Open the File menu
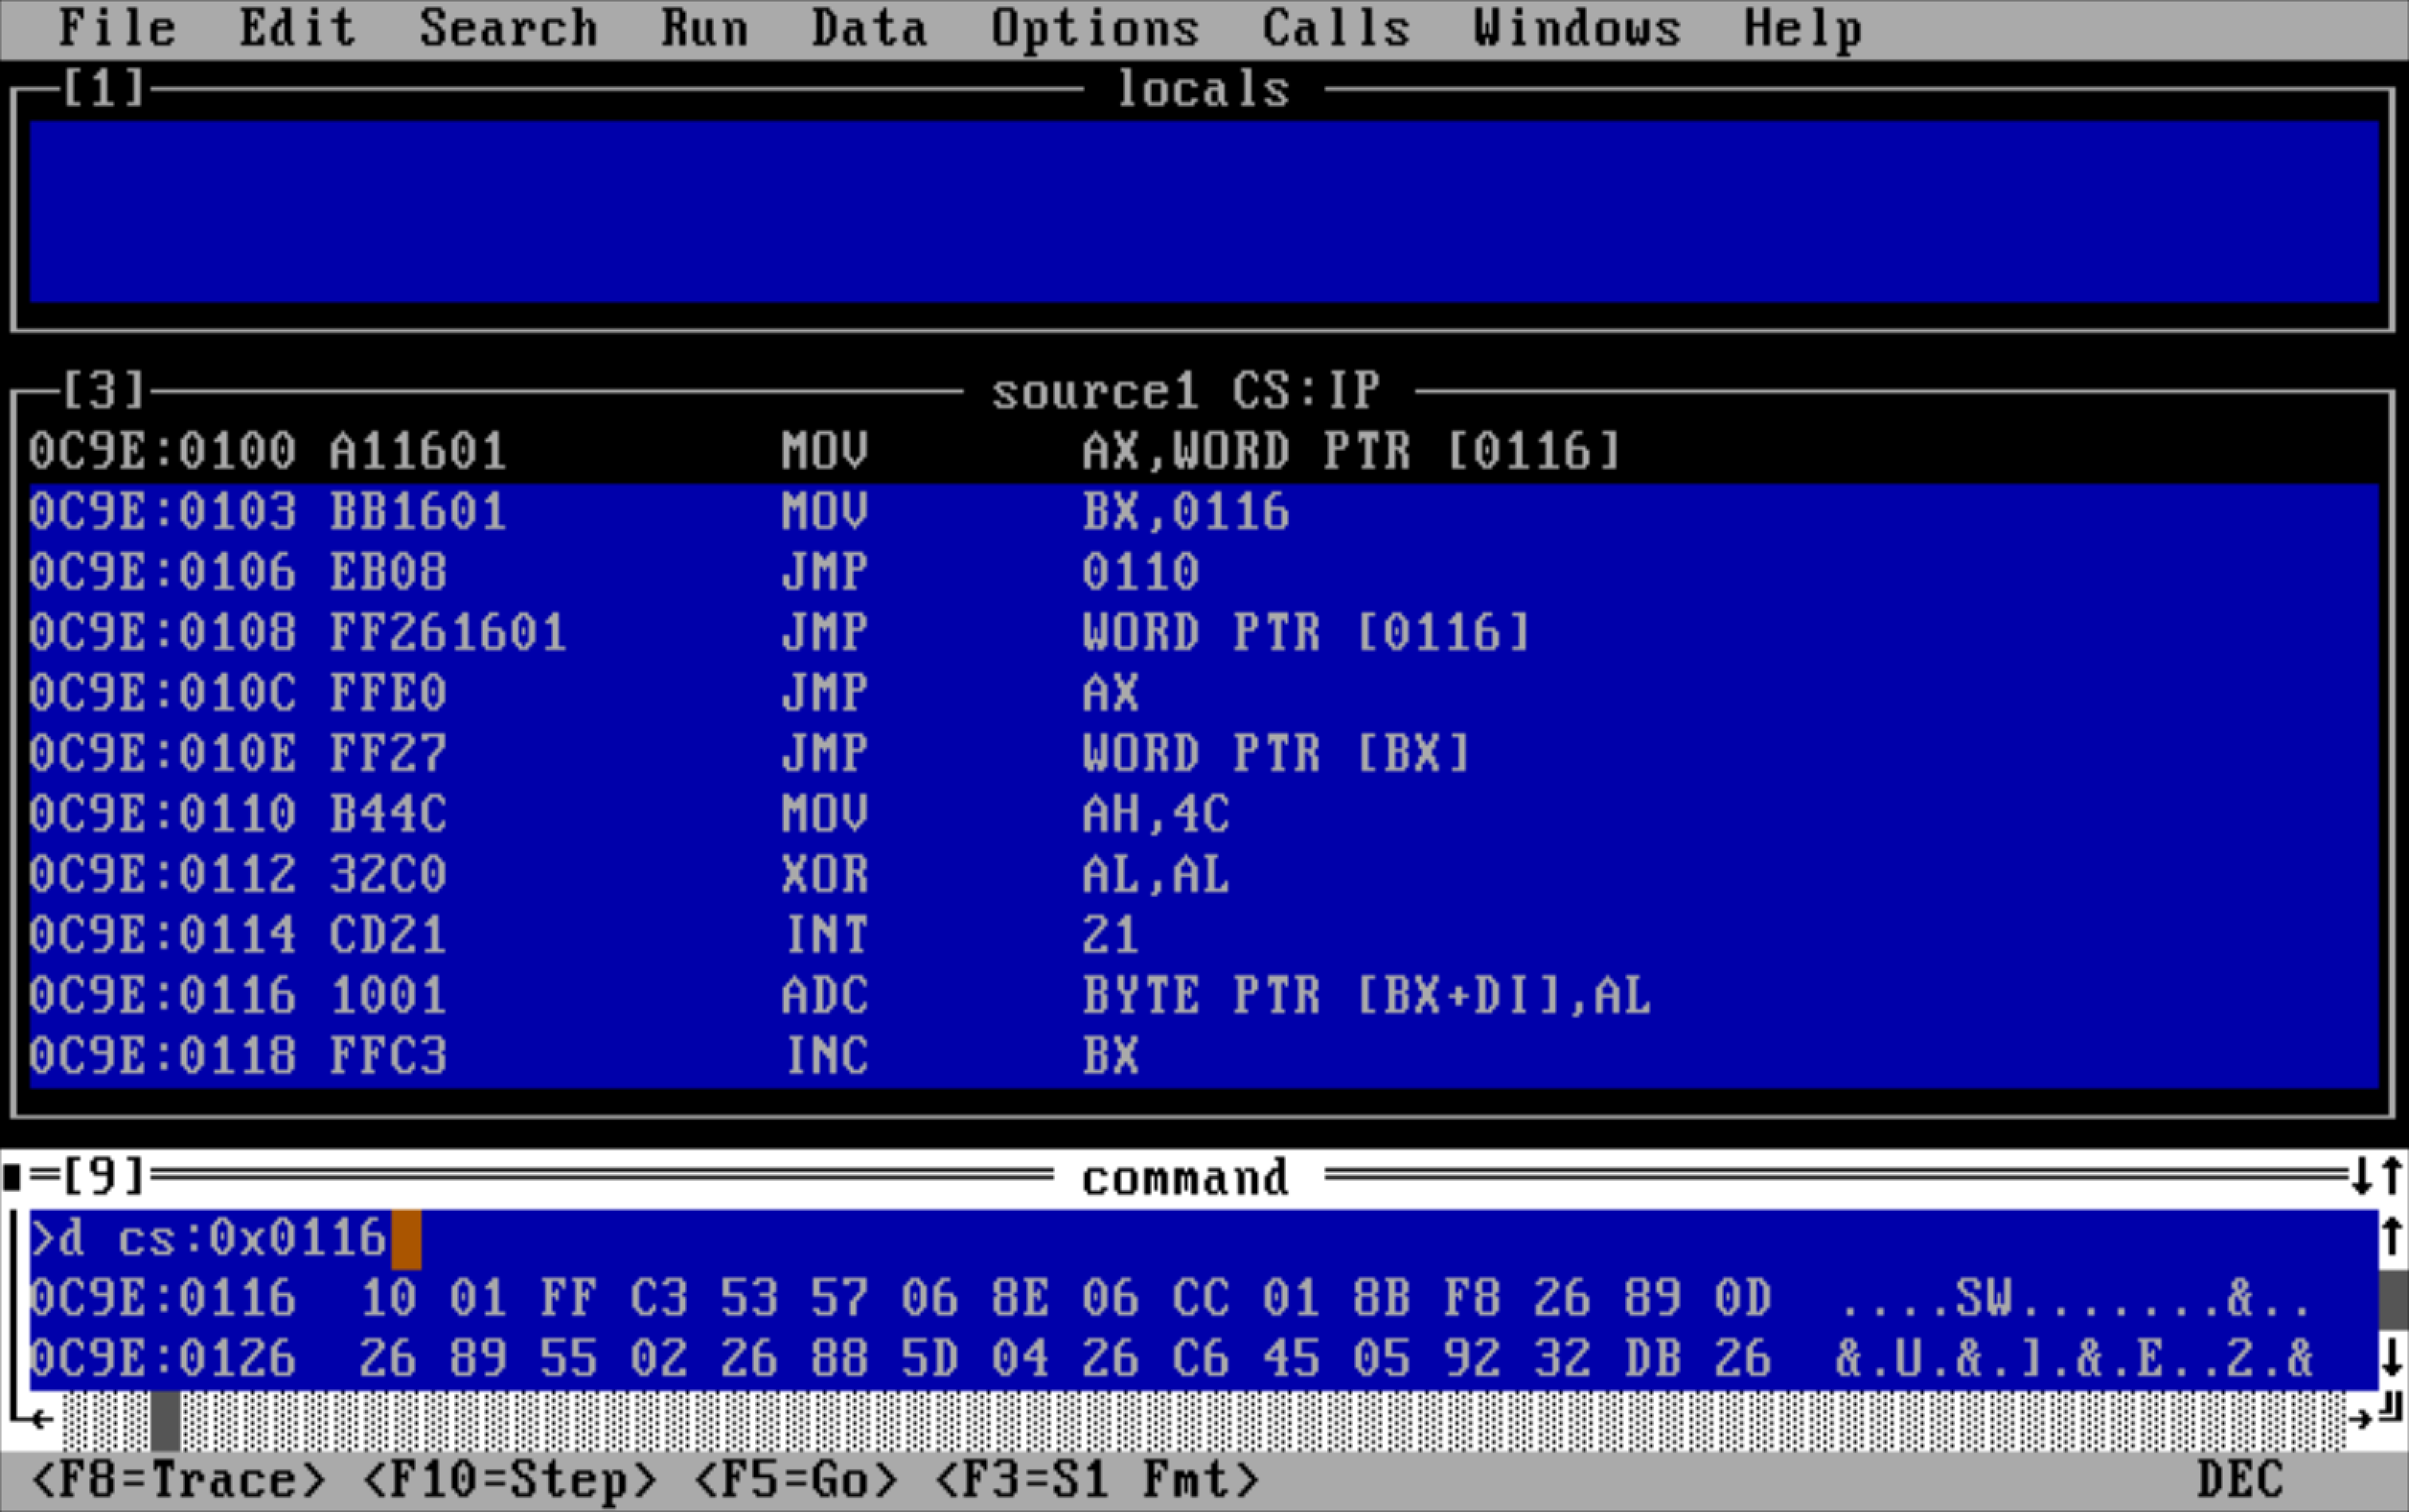Viewport: 2409px width, 1512px height. tap(117, 28)
